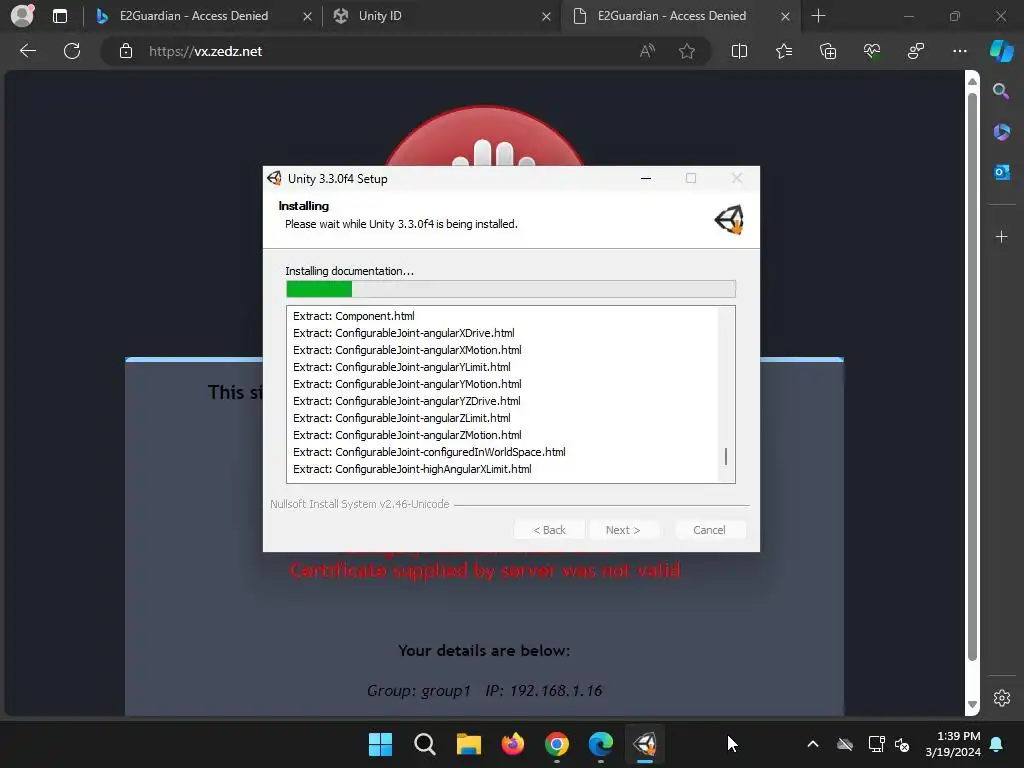Switch to the Unity ID tab
Viewport: 1024px width, 768px height.
380,16
